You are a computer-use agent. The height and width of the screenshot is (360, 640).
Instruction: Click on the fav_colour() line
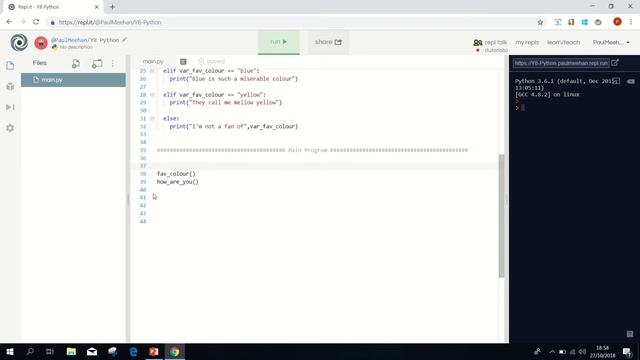[x=176, y=174]
